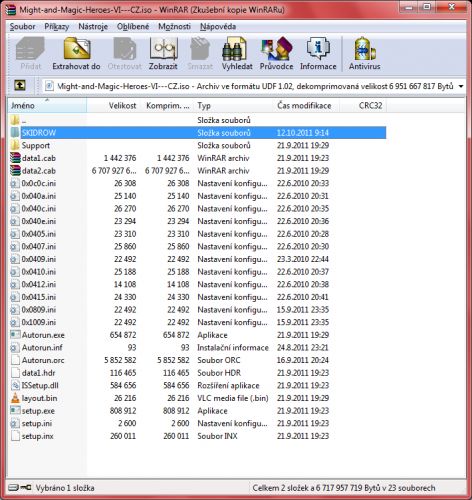Sort by Velikost column header
The height and width of the screenshot is (500, 472).
[114, 105]
